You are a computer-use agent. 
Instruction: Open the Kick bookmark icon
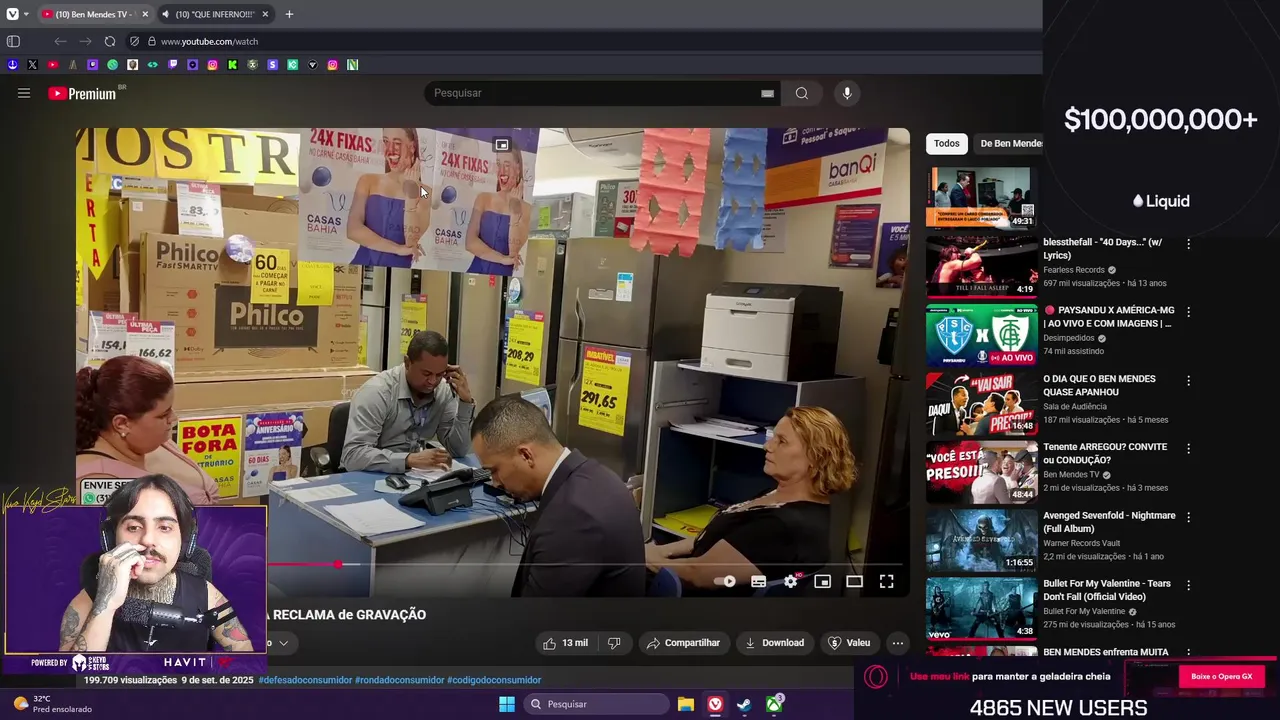(232, 65)
